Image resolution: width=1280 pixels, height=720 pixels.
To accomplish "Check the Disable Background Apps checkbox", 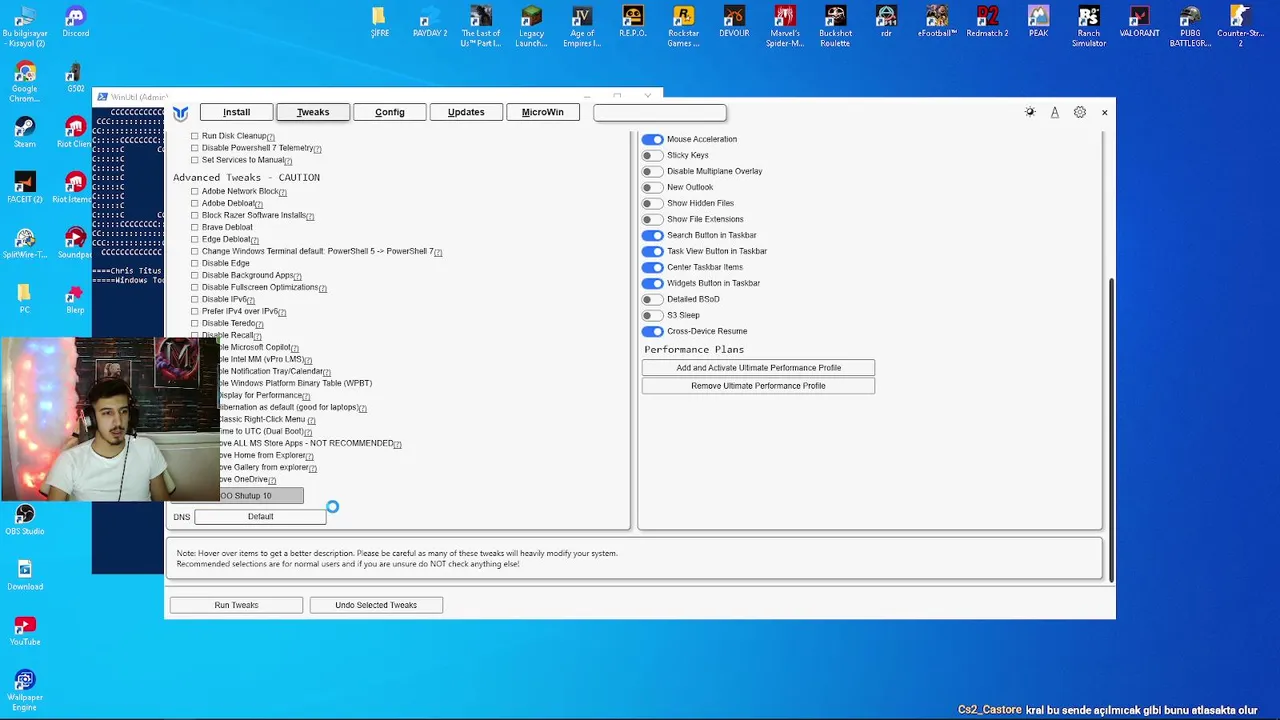I will click(195, 275).
